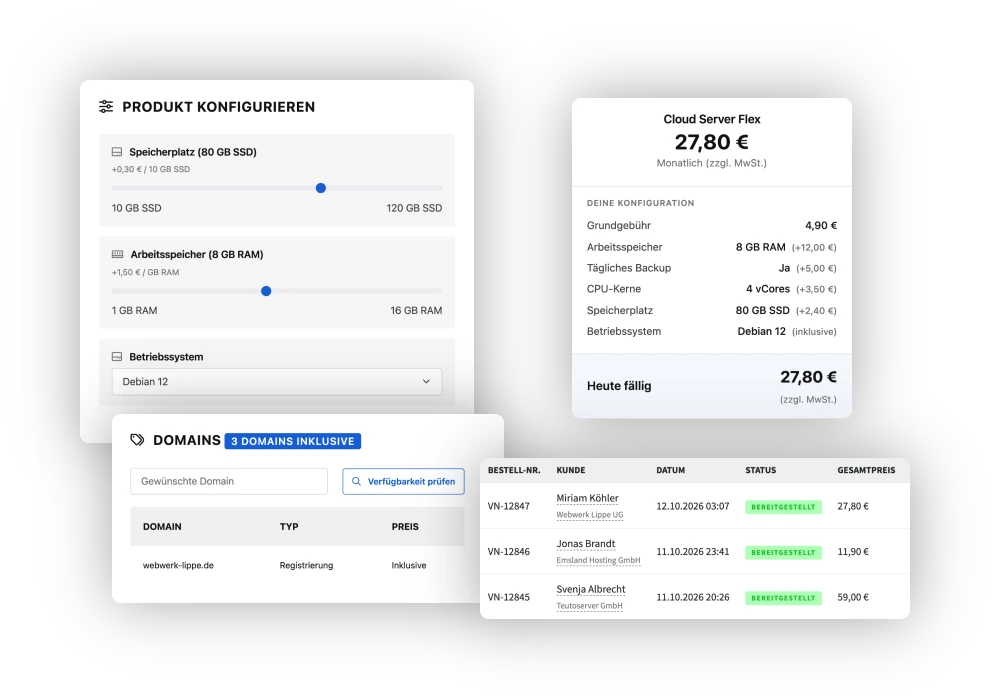Image resolution: width=1000 pixels, height=700 pixels.
Task: Click the Gewünschte Domain input field
Action: click(229, 481)
